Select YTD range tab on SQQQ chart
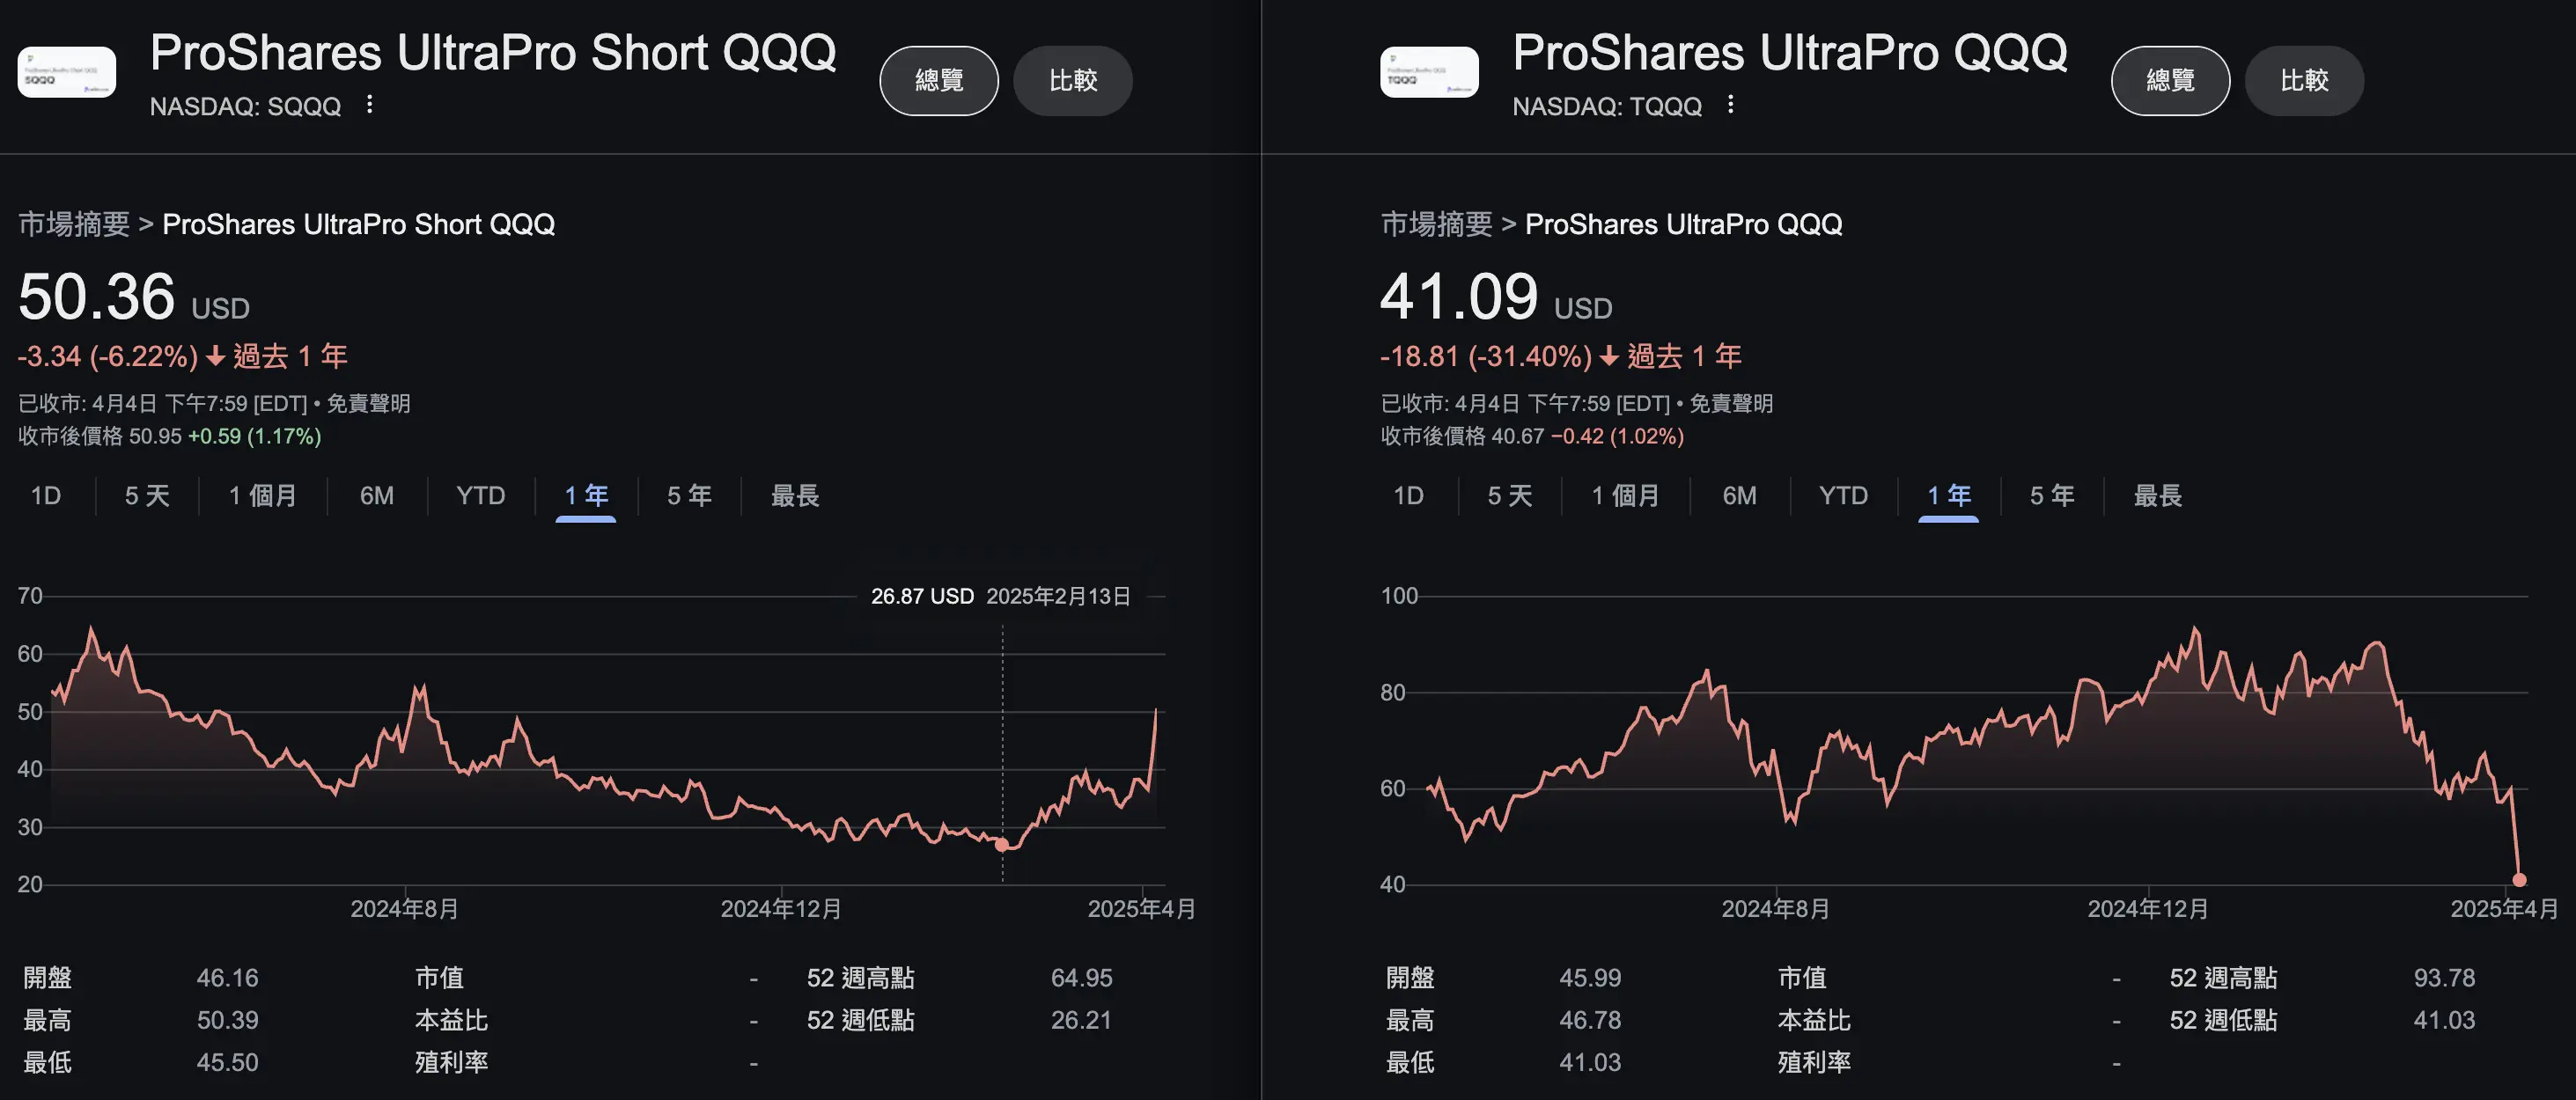The height and width of the screenshot is (1100, 2576). tap(481, 496)
